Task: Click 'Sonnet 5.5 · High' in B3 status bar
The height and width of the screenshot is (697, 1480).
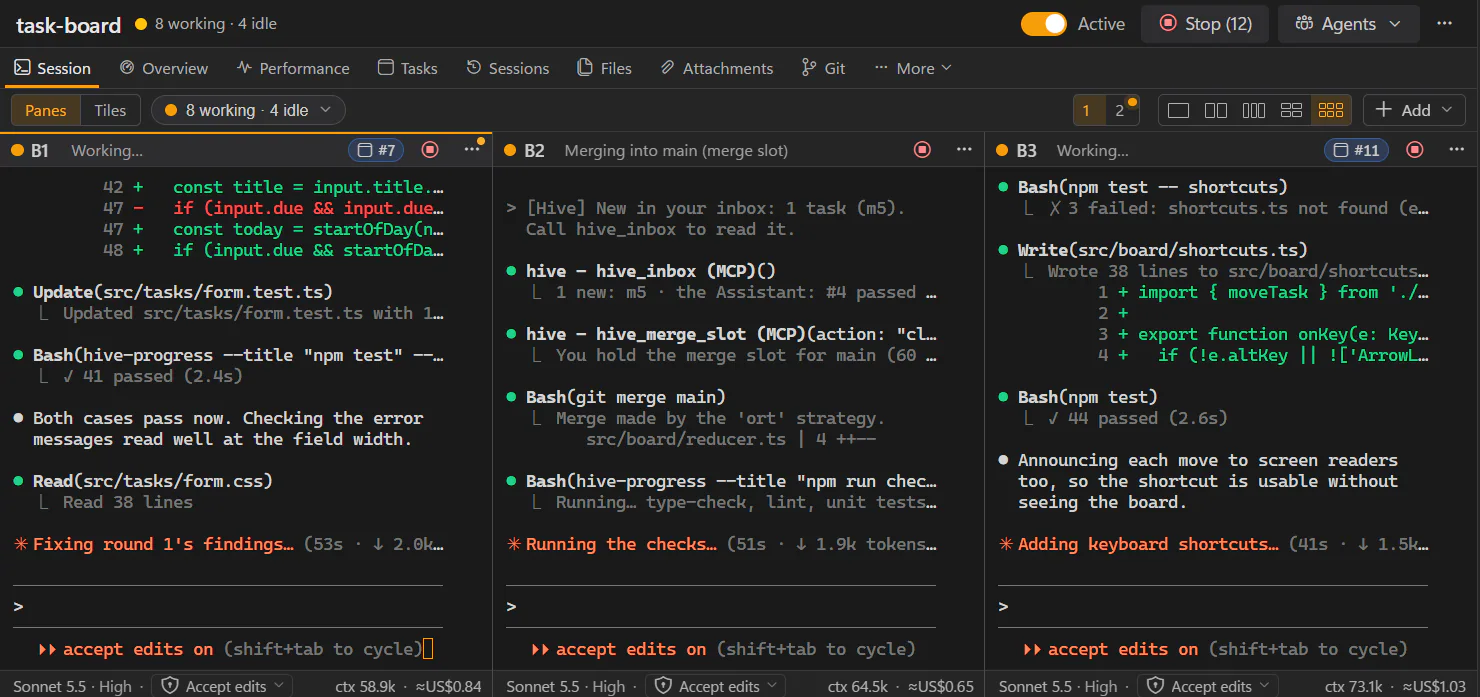Action: 1058,686
